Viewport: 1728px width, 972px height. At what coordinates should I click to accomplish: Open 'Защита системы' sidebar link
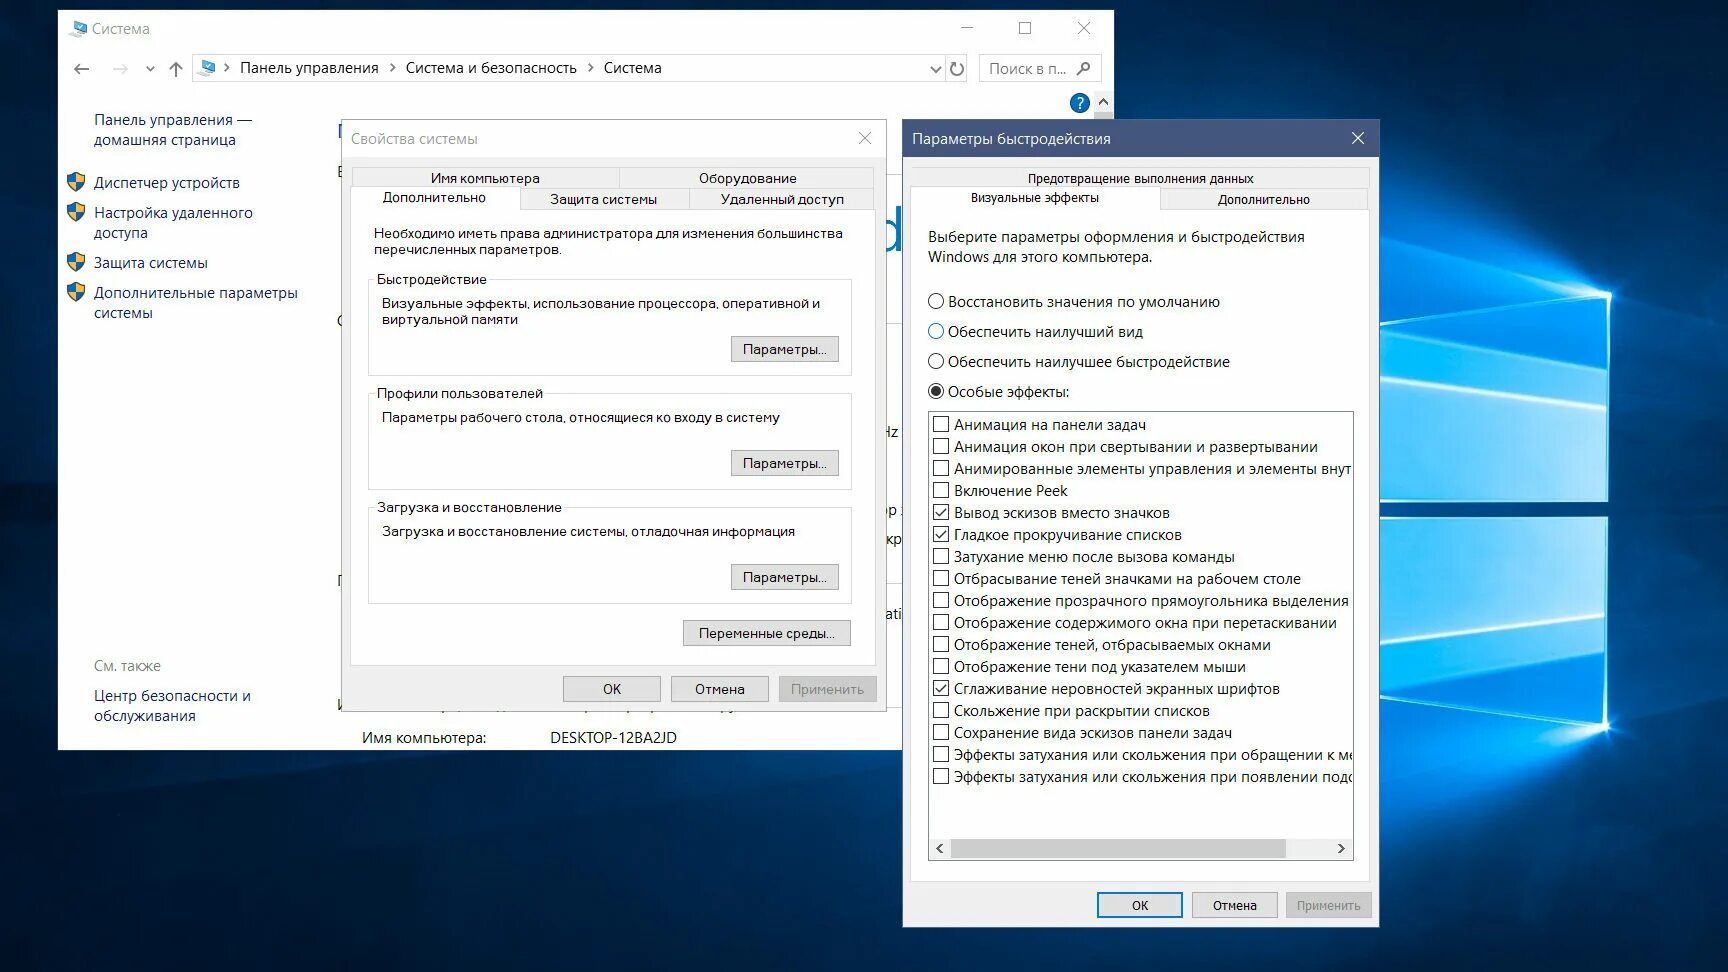coord(151,263)
